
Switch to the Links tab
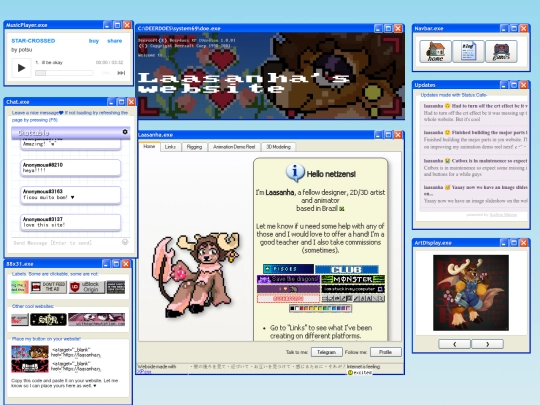tap(170, 147)
